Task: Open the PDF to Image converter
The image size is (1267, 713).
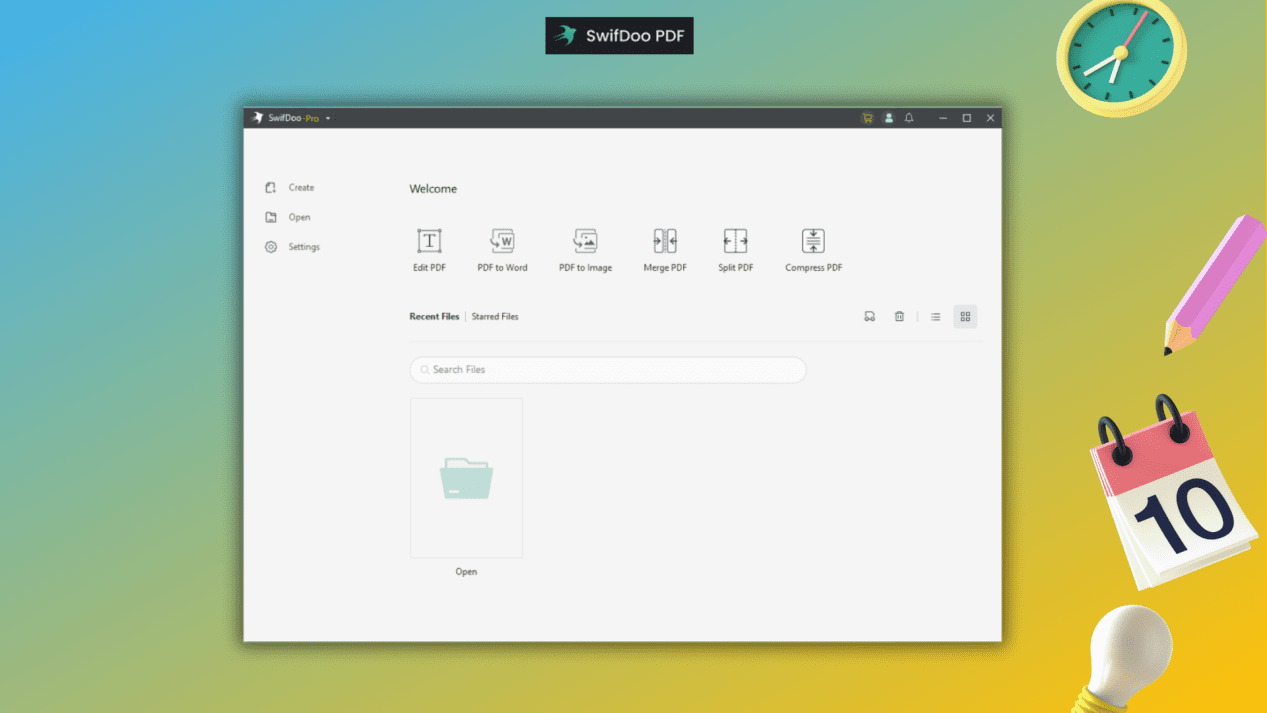Action: pyautogui.click(x=585, y=249)
